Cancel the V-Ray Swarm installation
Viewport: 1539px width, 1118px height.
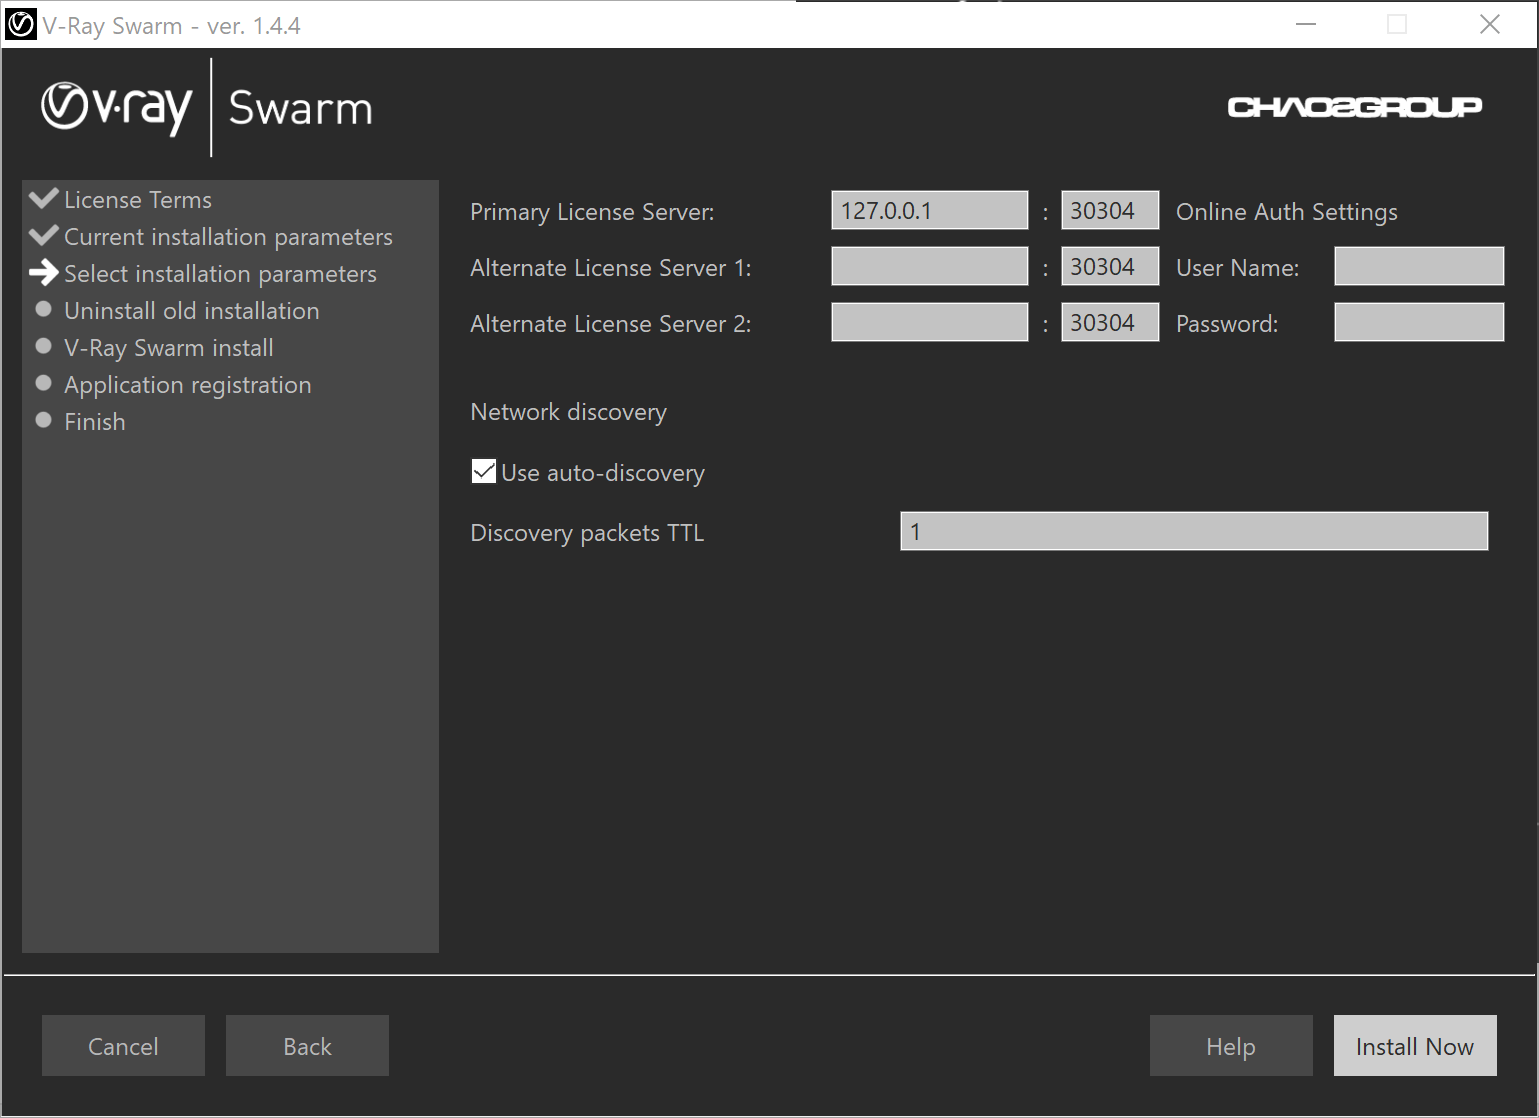[123, 1046]
